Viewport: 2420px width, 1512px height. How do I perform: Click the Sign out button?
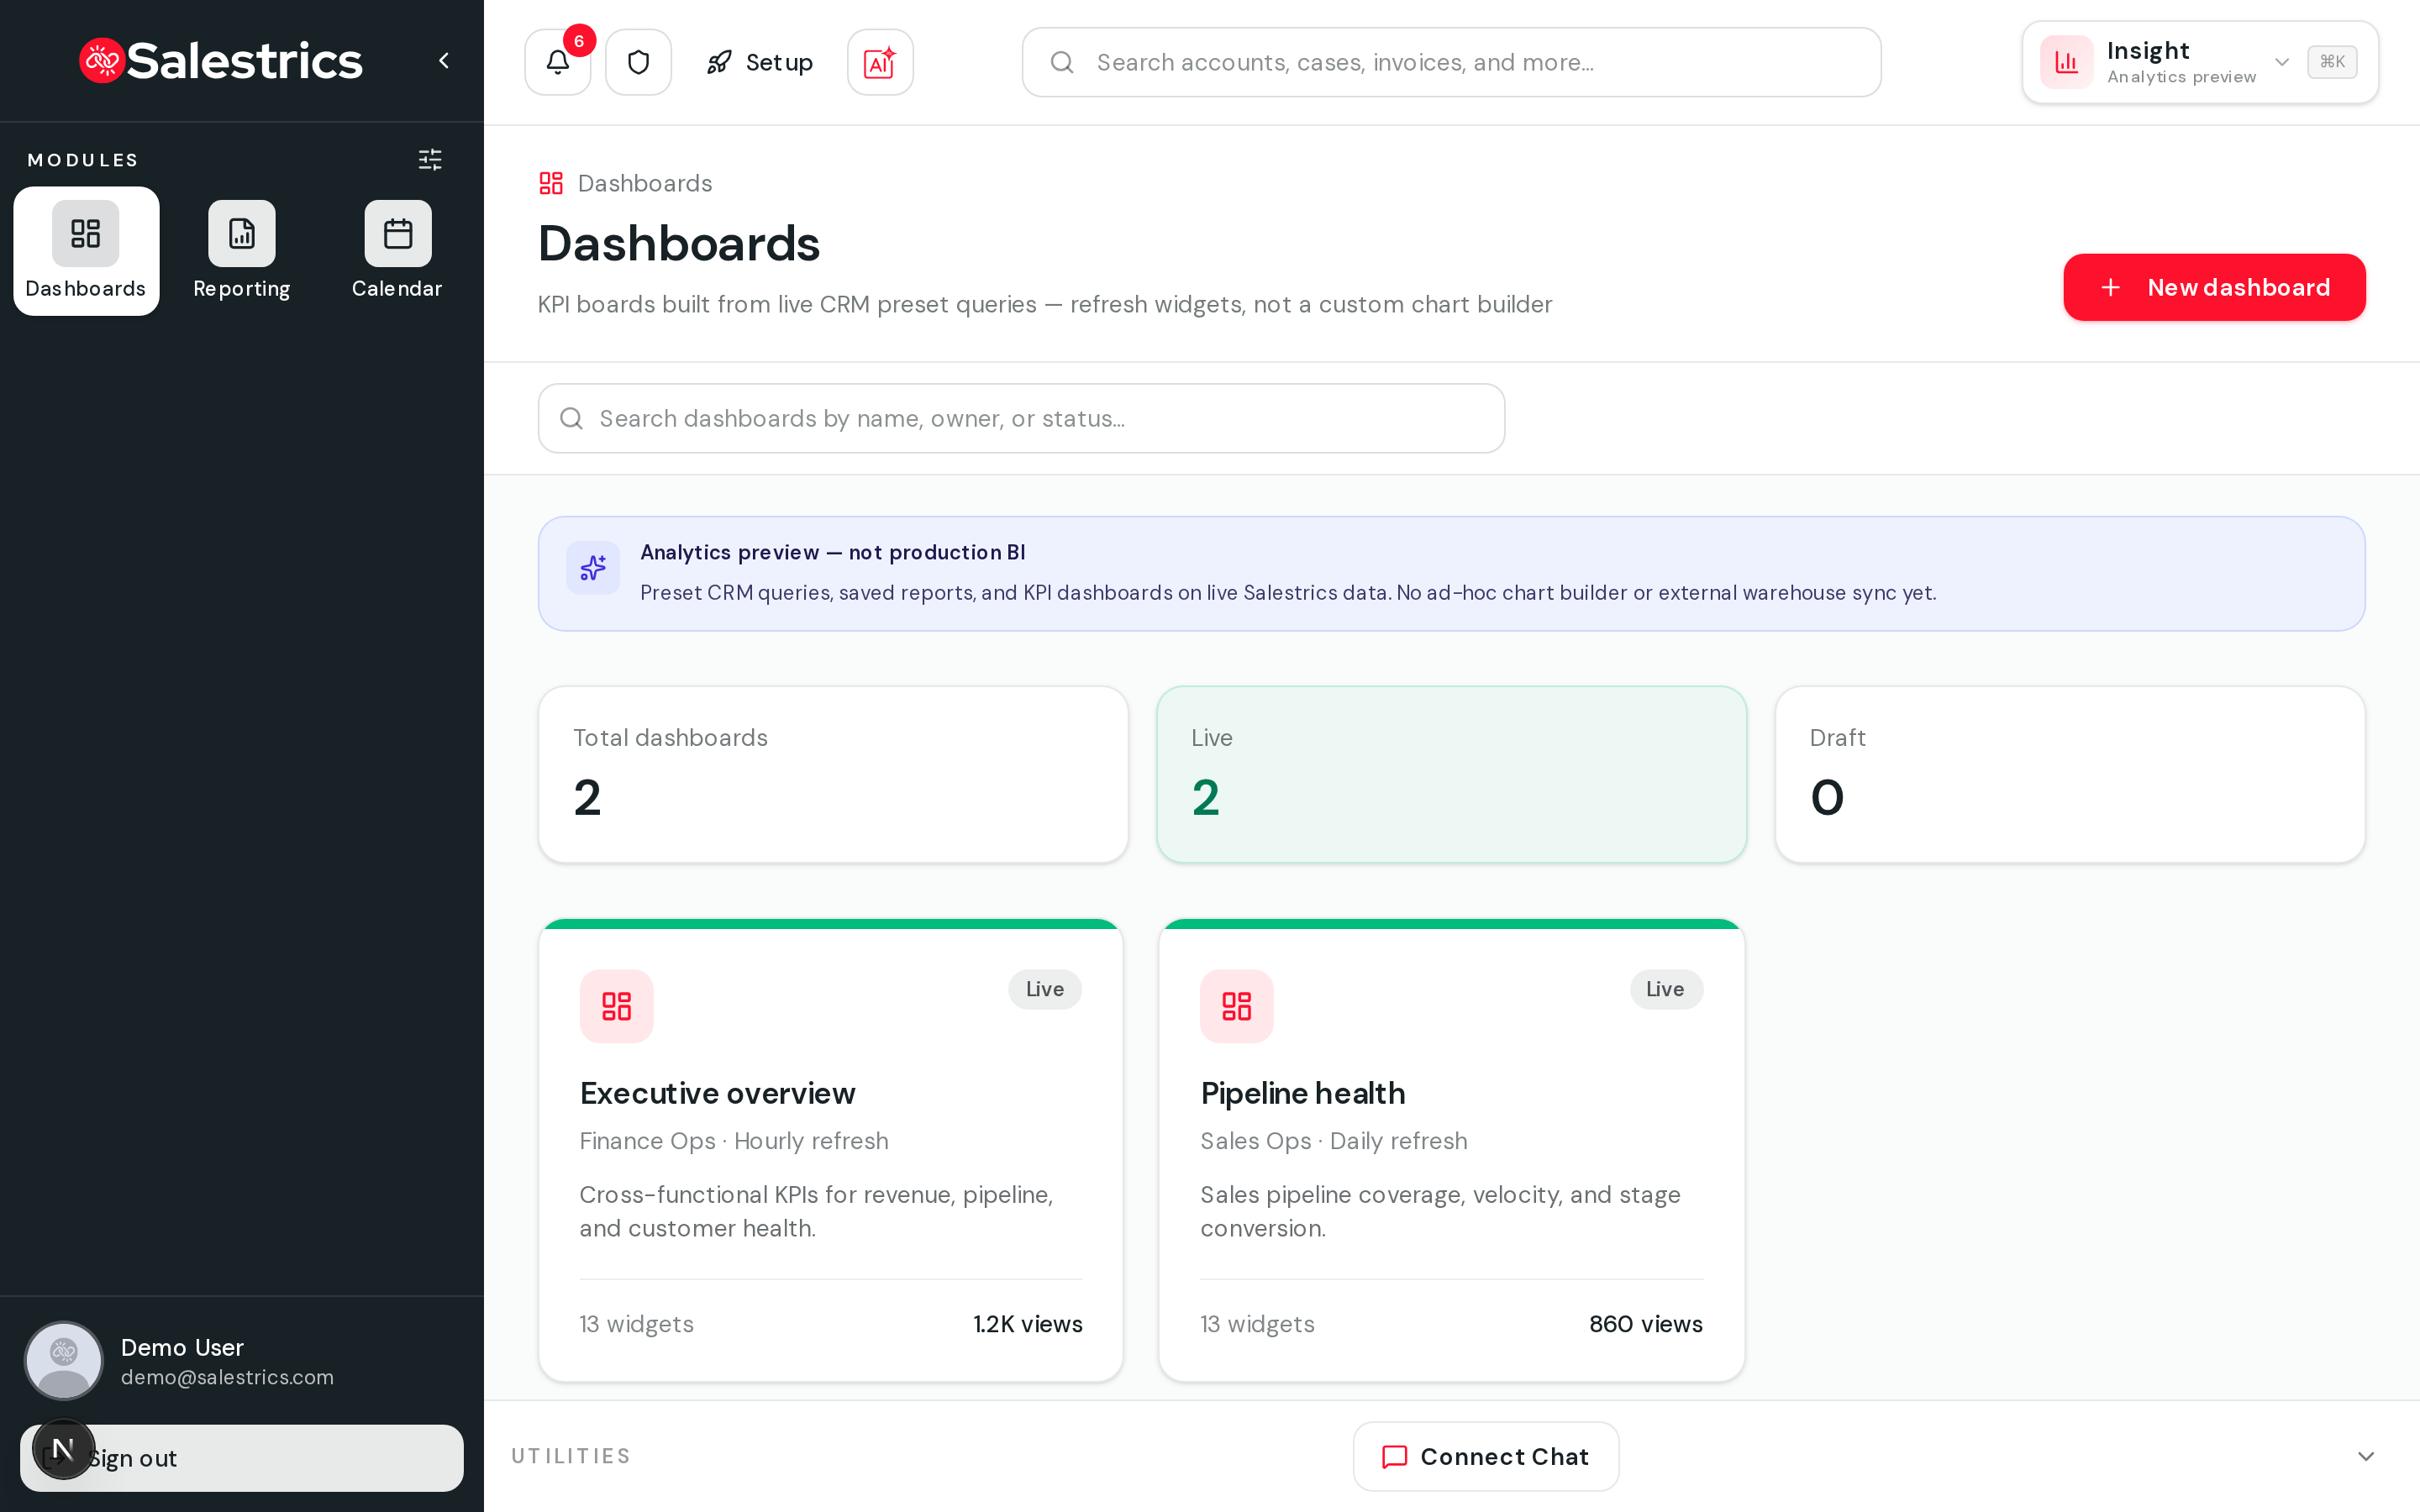click(x=242, y=1458)
